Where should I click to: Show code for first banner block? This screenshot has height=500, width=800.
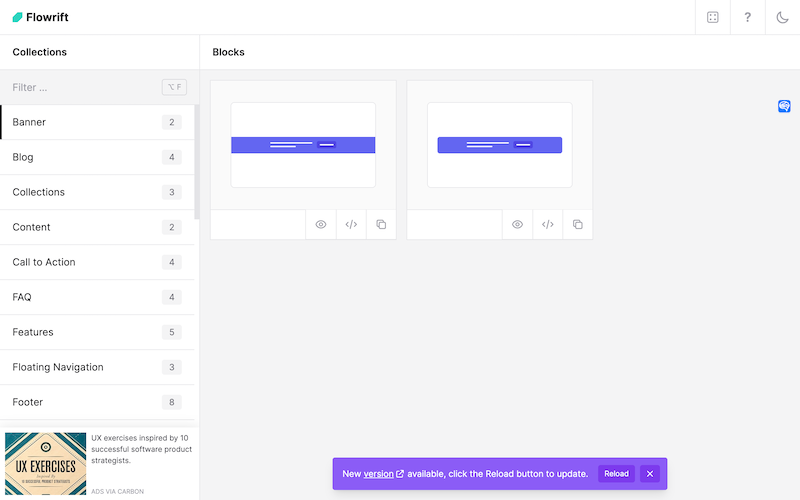[351, 225]
